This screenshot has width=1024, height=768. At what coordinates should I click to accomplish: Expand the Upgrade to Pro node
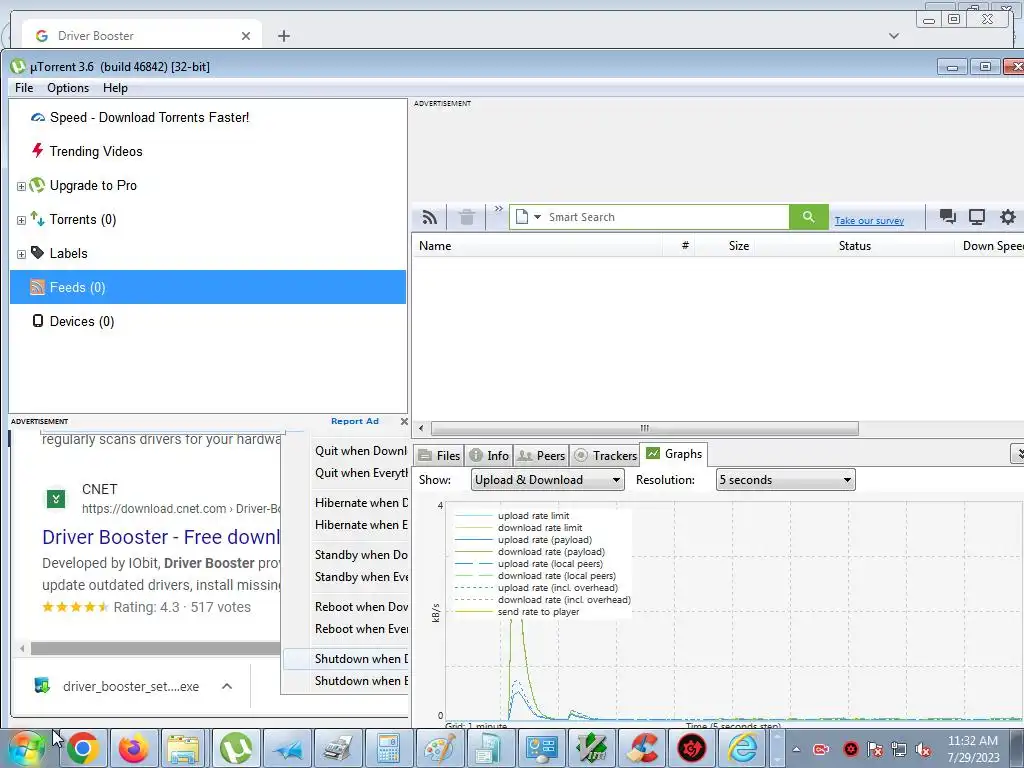pos(21,186)
